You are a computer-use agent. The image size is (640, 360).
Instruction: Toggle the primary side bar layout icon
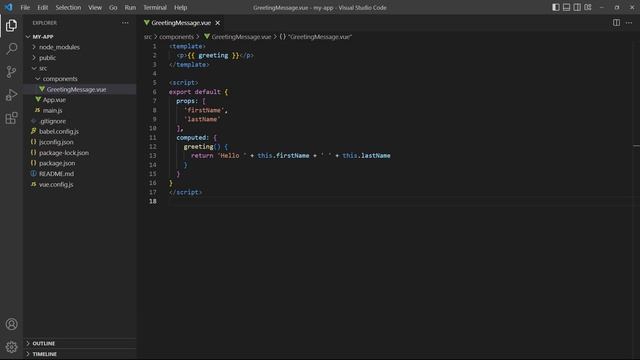click(x=556, y=7)
